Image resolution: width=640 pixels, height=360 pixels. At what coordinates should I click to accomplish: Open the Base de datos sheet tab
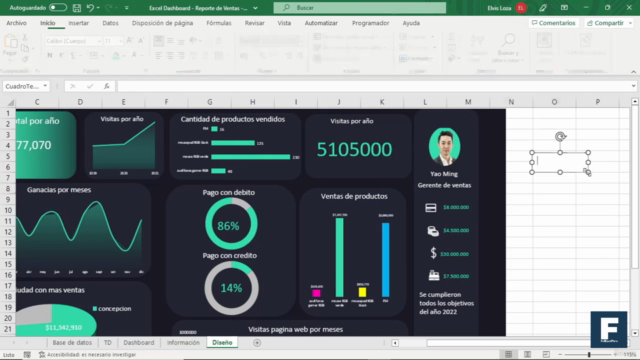click(72, 343)
